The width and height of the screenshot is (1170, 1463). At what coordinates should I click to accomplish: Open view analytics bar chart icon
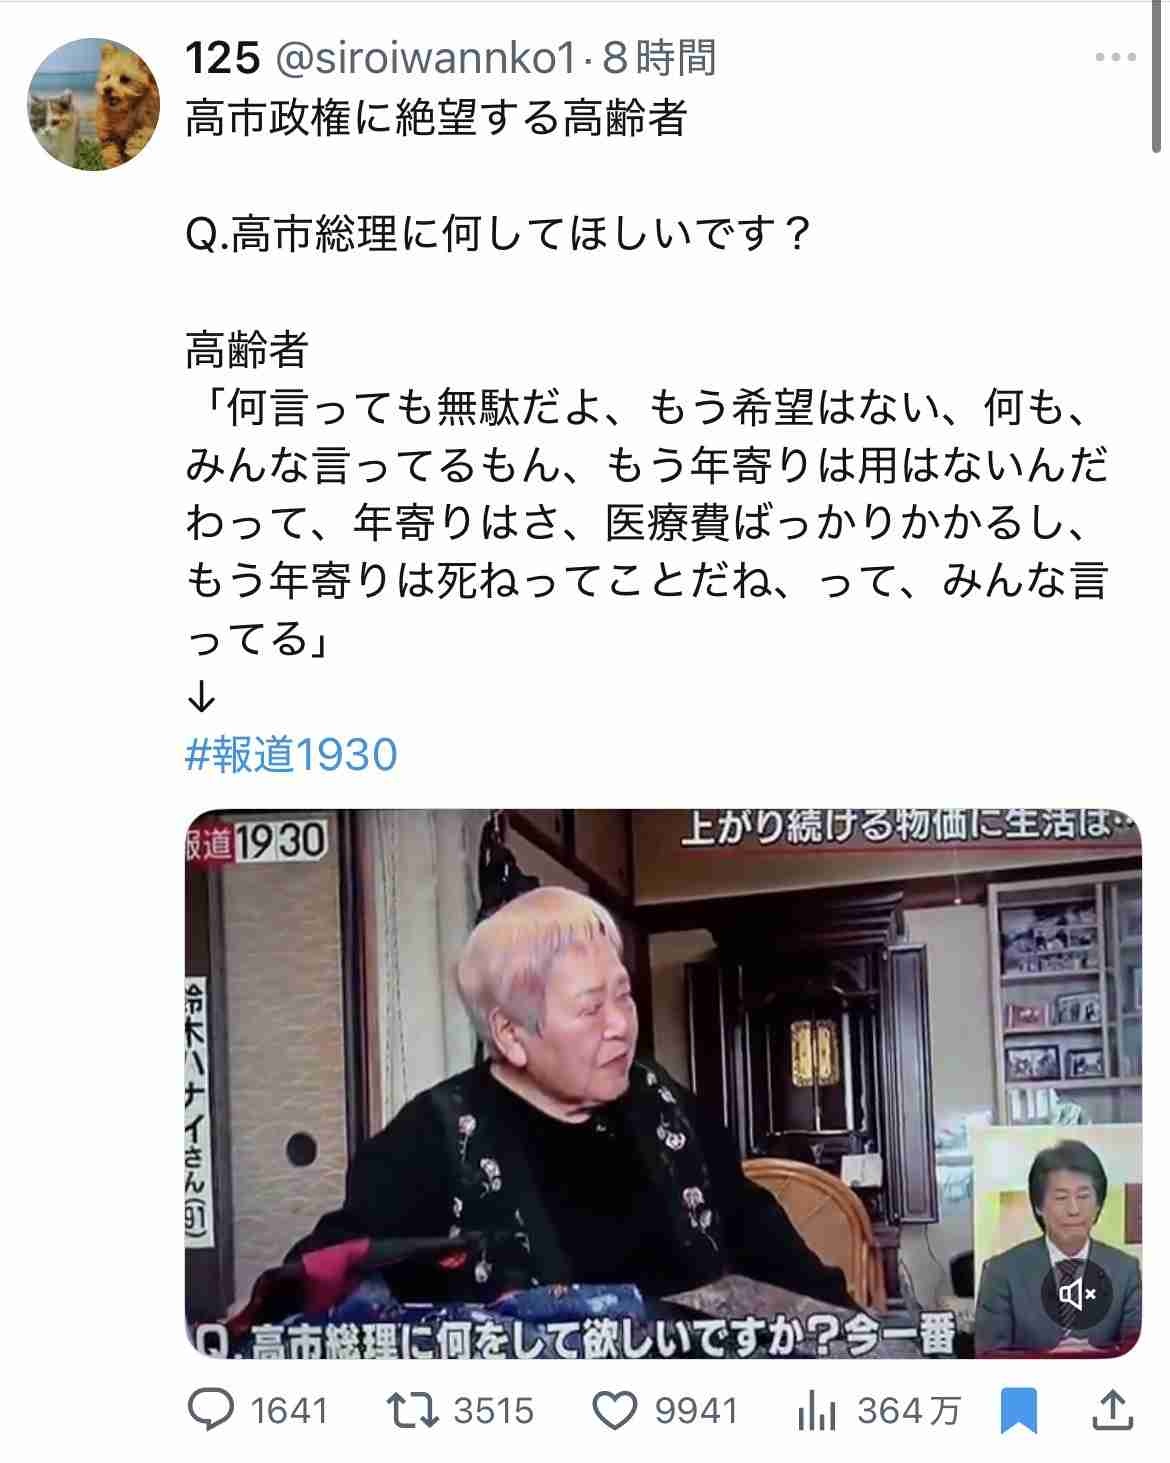click(x=817, y=1411)
